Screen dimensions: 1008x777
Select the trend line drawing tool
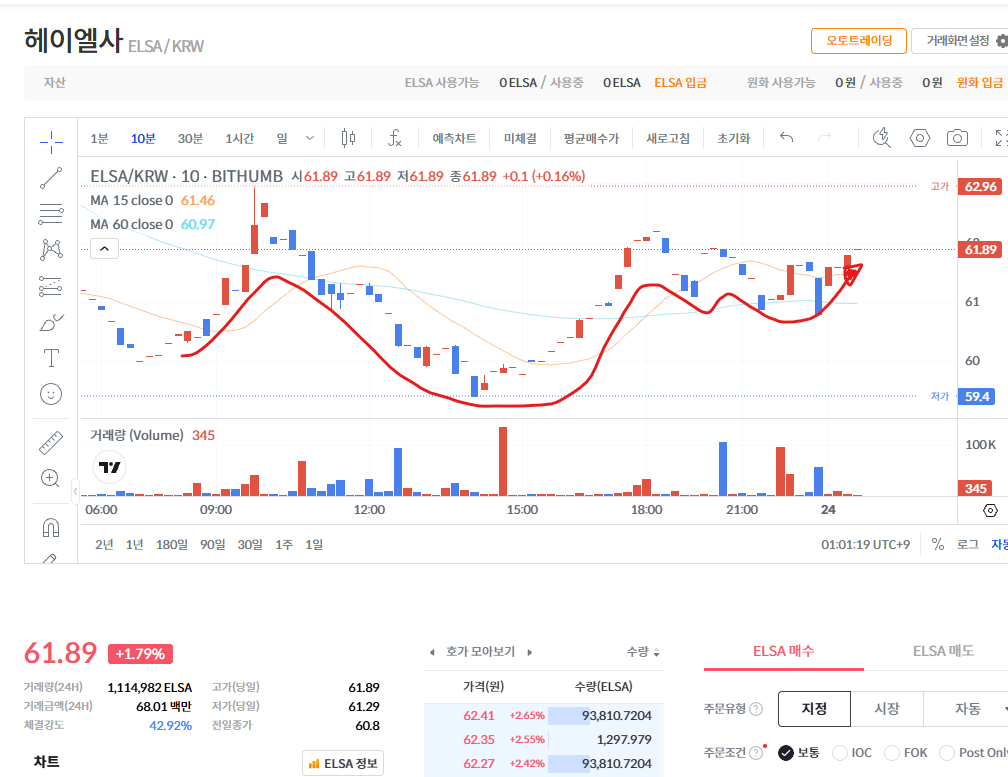[51, 178]
